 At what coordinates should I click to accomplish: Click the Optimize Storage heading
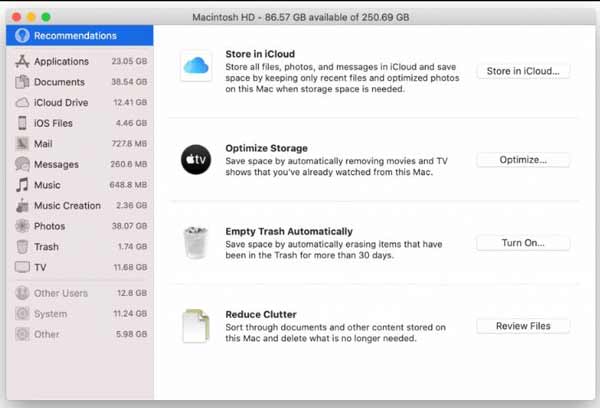(x=266, y=148)
